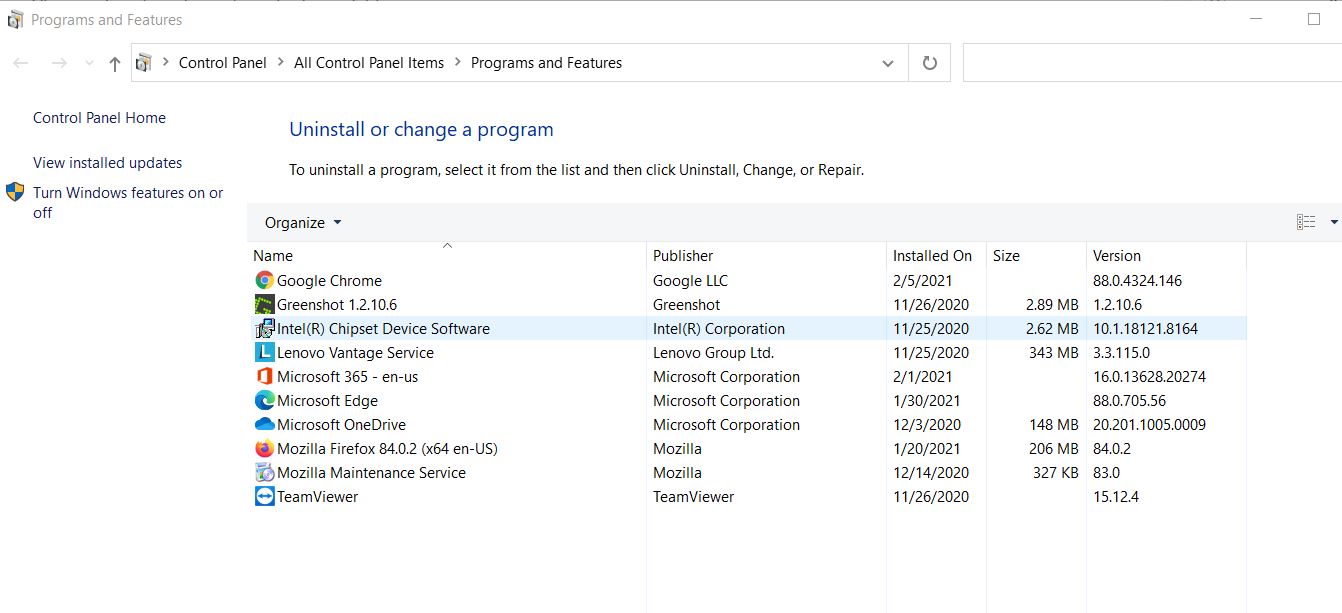Open View installed updates link
1342x613 pixels.
(x=107, y=163)
